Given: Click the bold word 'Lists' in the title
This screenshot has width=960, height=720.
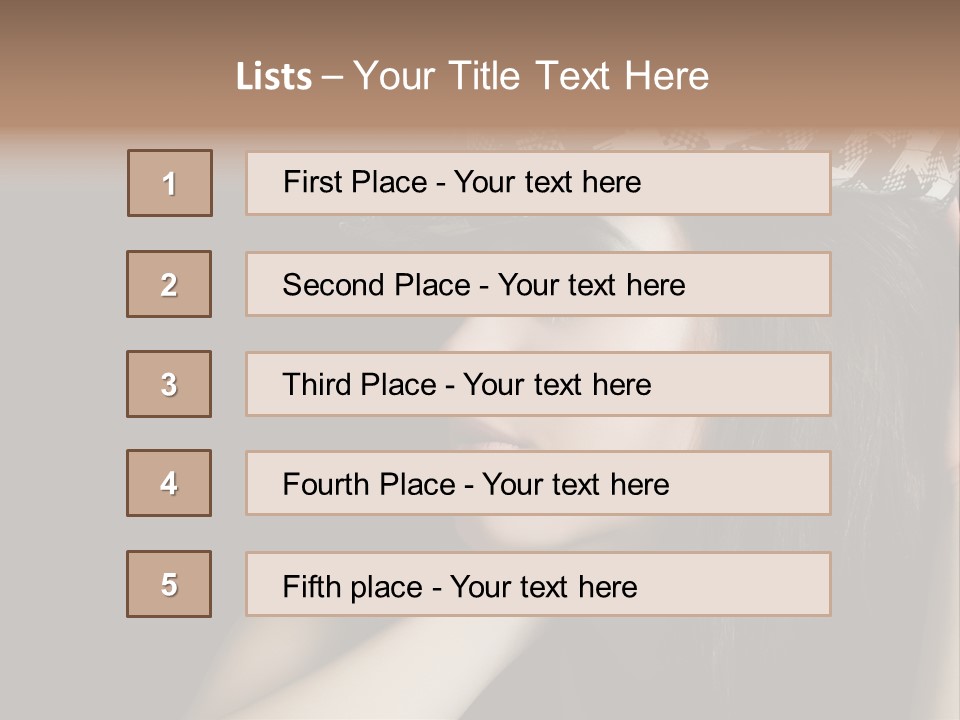Looking at the screenshot, I should (274, 77).
